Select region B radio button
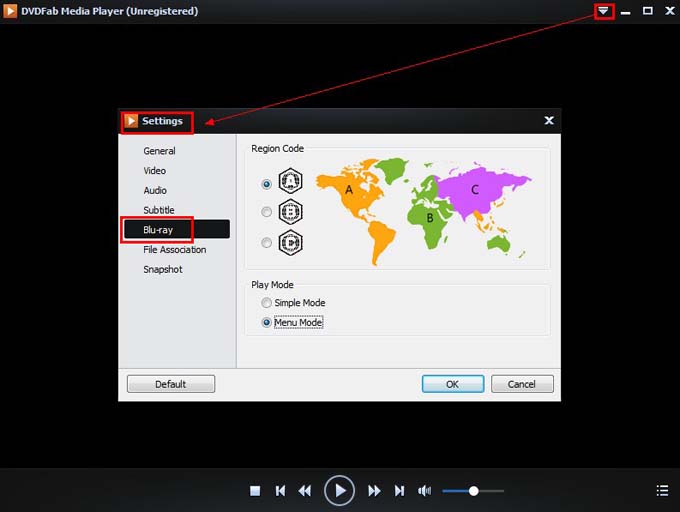 (267, 212)
